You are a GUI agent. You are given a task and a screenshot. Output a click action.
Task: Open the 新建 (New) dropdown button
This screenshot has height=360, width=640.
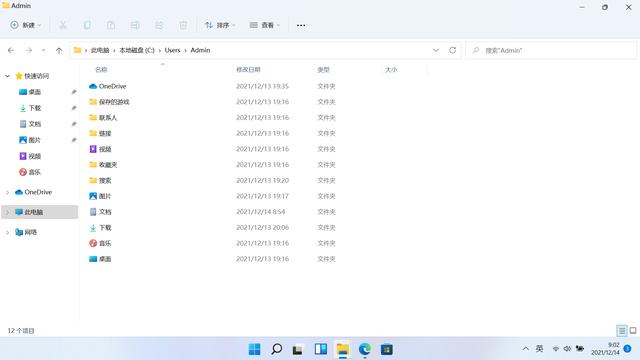(x=26, y=25)
